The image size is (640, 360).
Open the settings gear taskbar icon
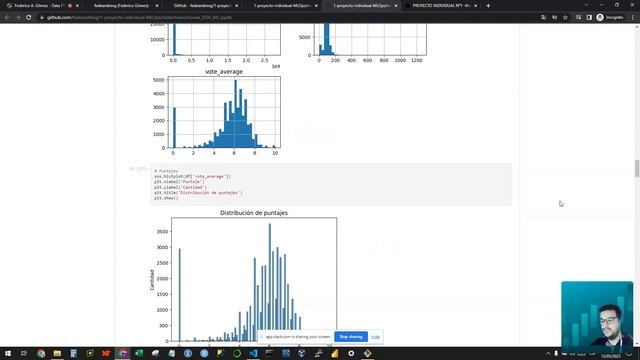pos(351,353)
